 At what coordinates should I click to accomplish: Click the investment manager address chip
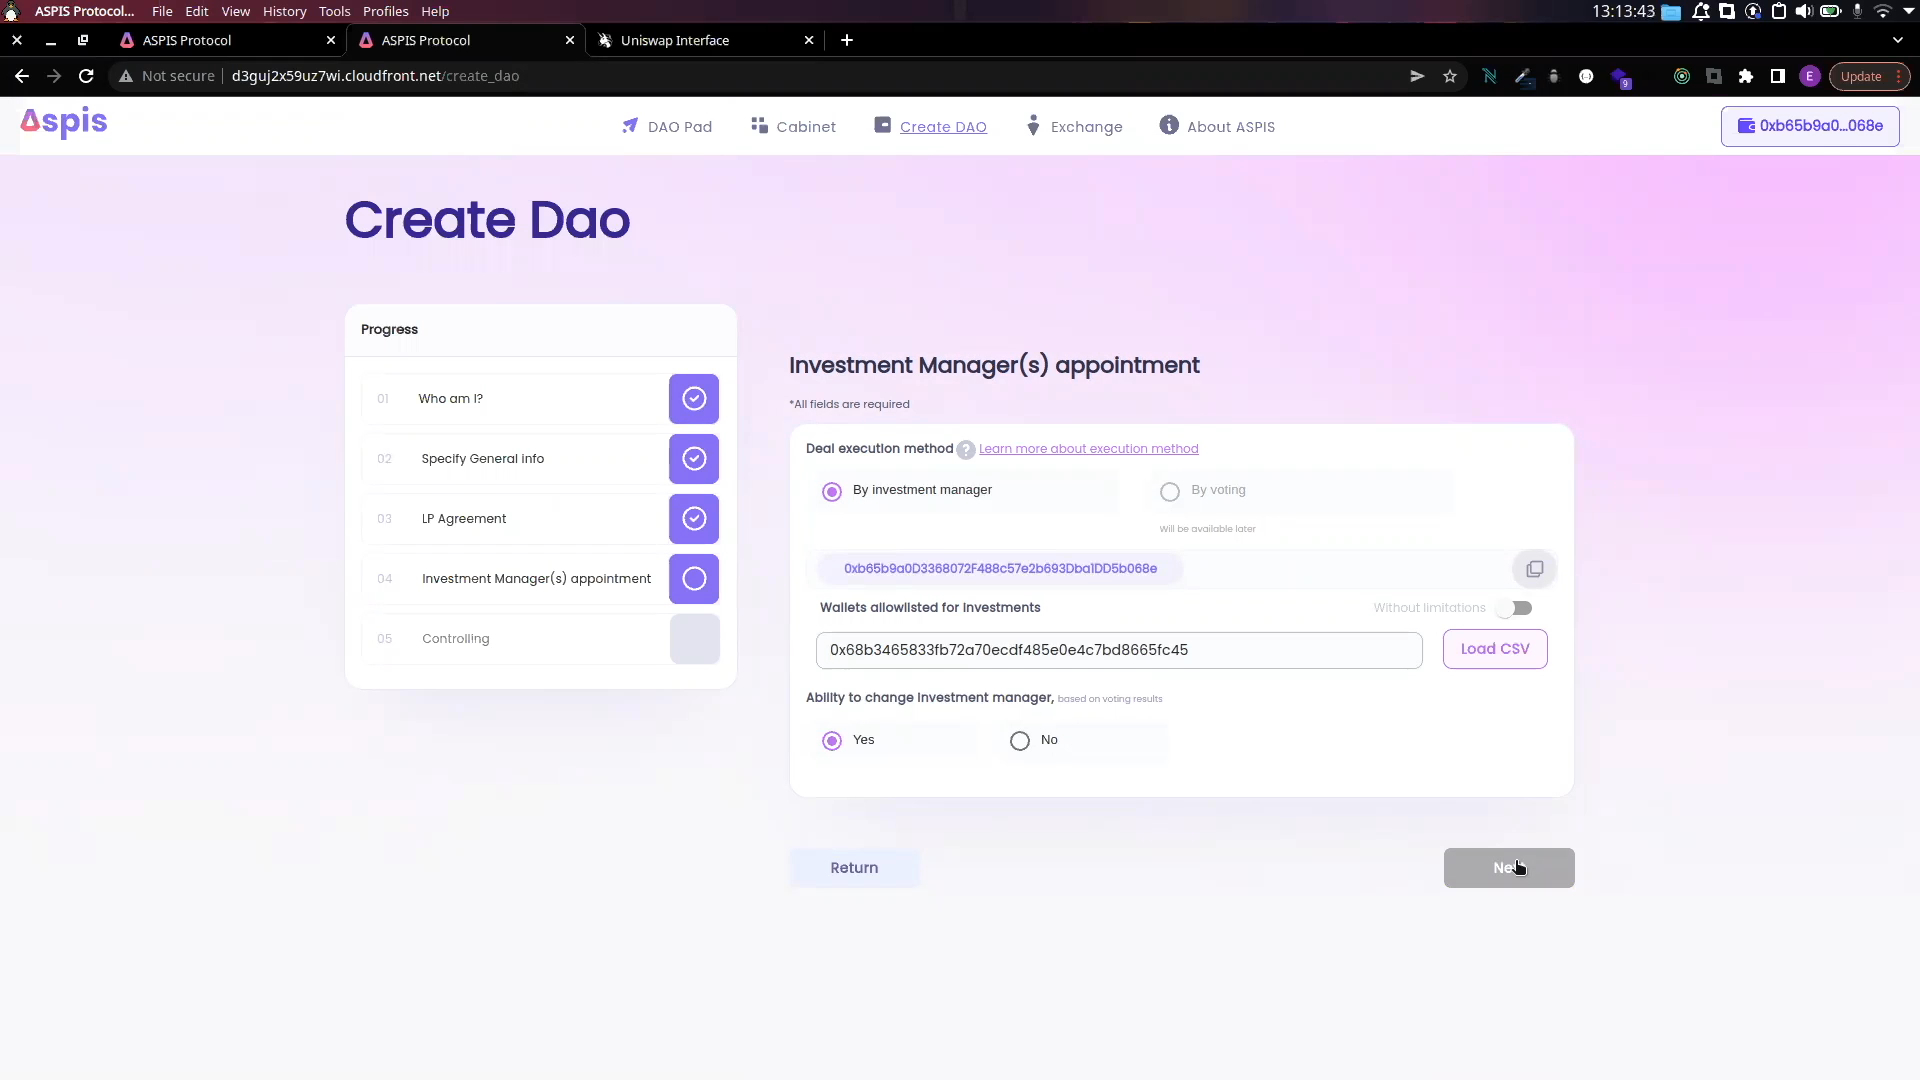[x=1000, y=569]
